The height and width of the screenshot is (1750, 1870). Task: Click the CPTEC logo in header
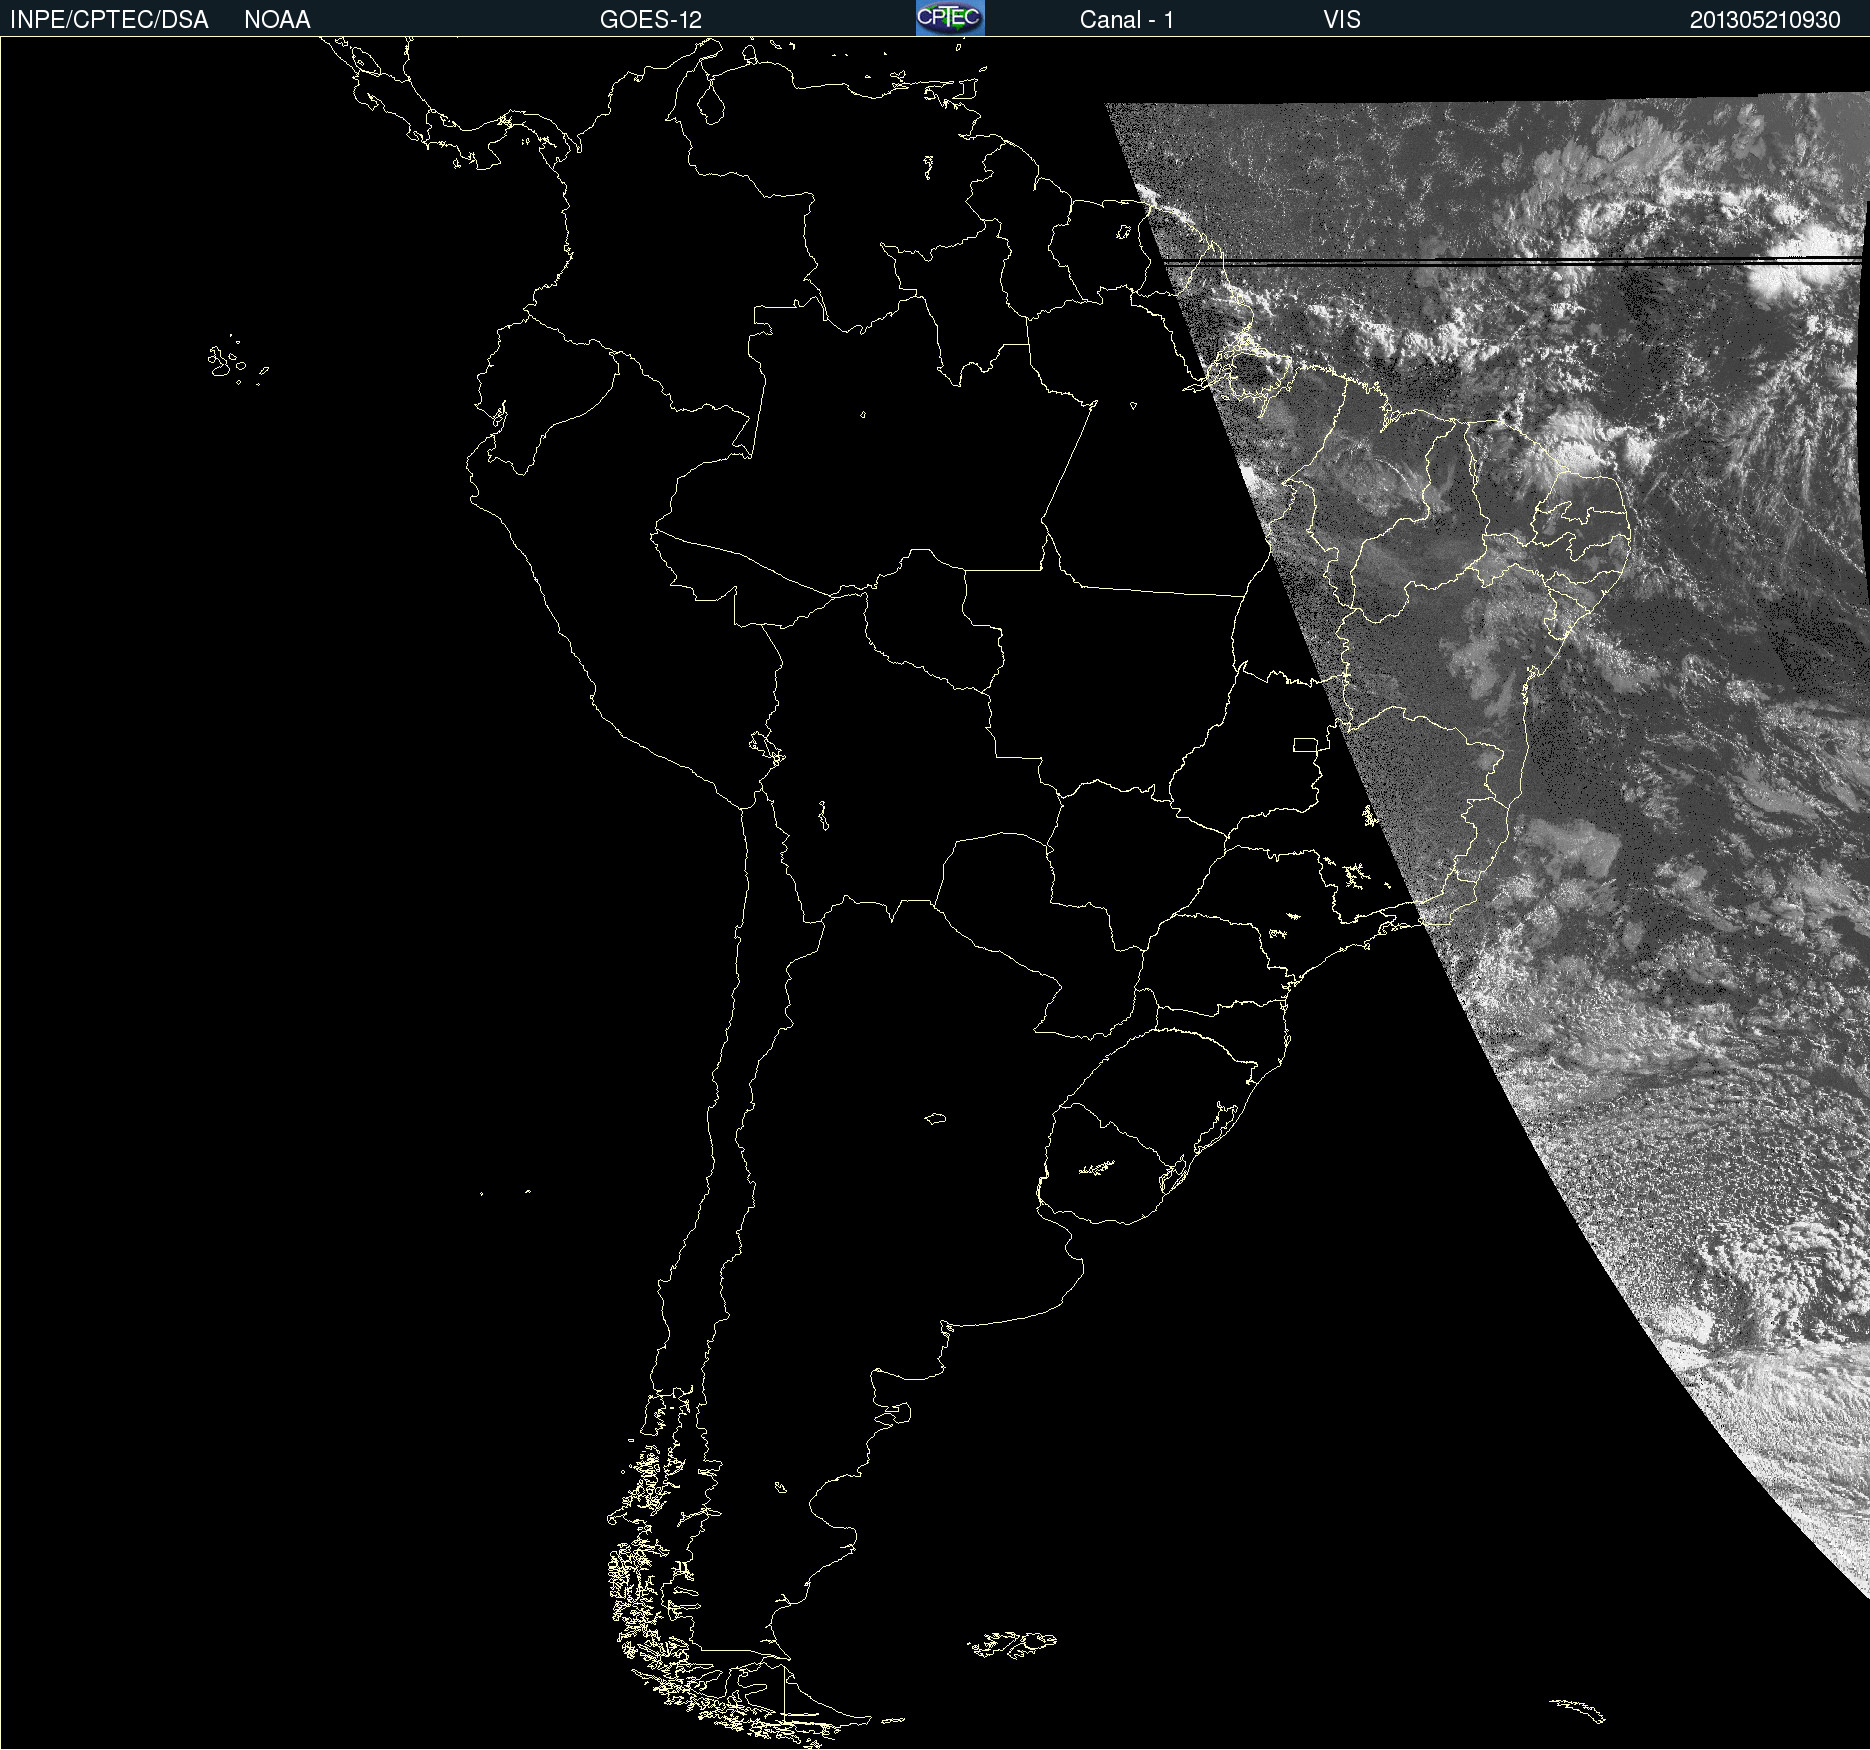(x=950, y=18)
